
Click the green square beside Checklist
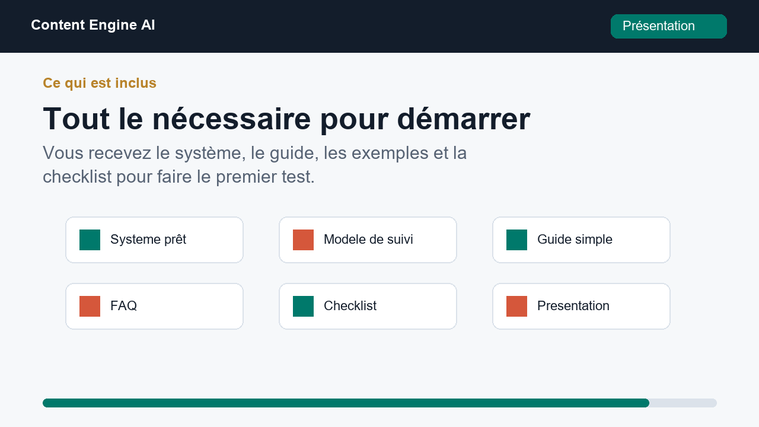[303, 306]
